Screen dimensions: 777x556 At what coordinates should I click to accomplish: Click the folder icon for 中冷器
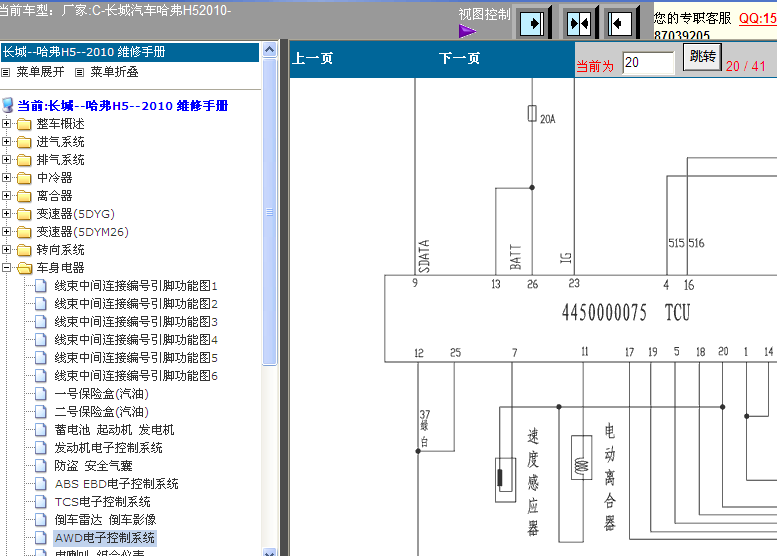point(24,178)
